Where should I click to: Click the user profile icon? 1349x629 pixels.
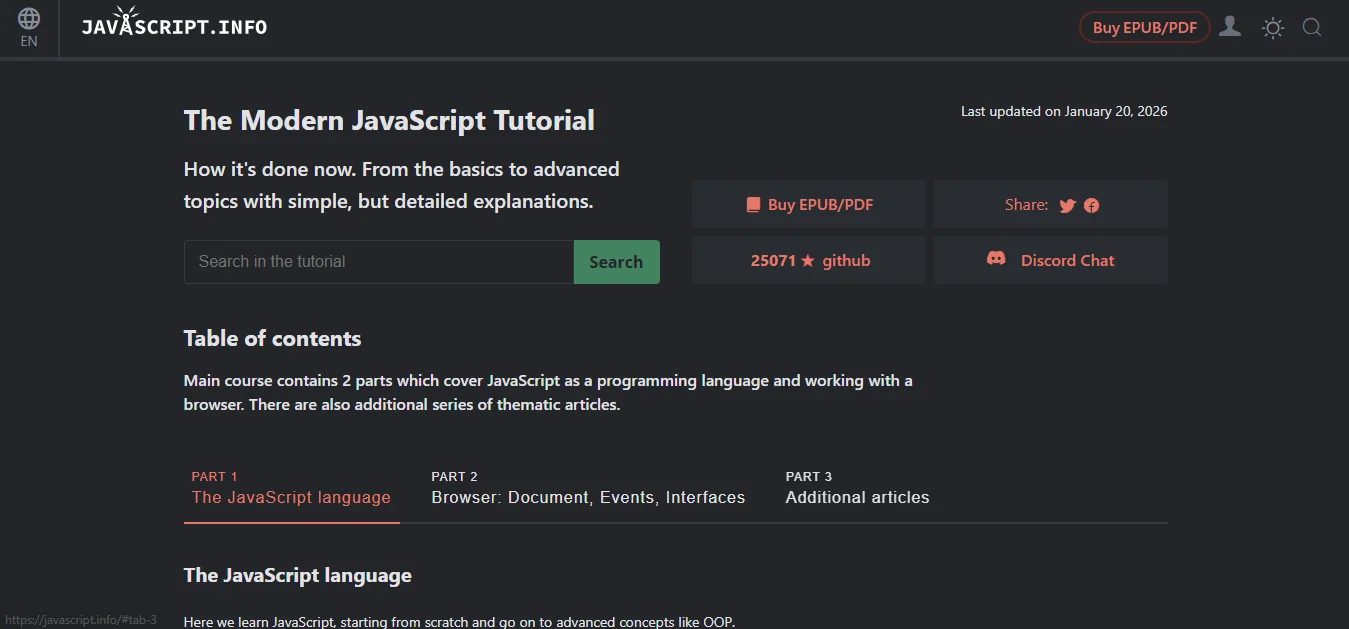pos(1229,27)
